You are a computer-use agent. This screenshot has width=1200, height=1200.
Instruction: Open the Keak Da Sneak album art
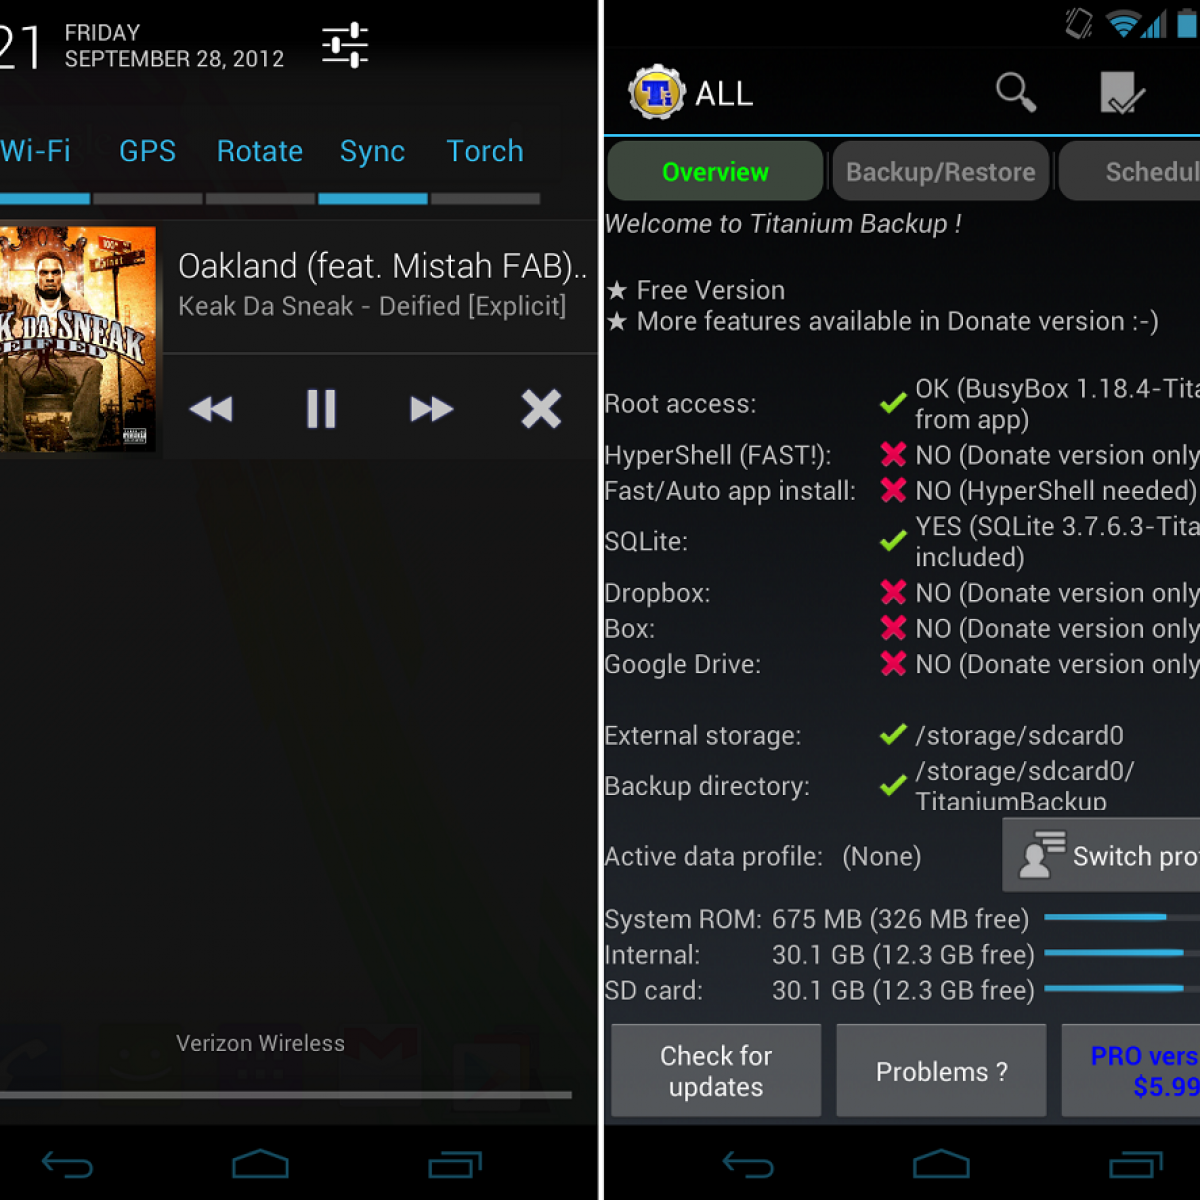[x=77, y=339]
